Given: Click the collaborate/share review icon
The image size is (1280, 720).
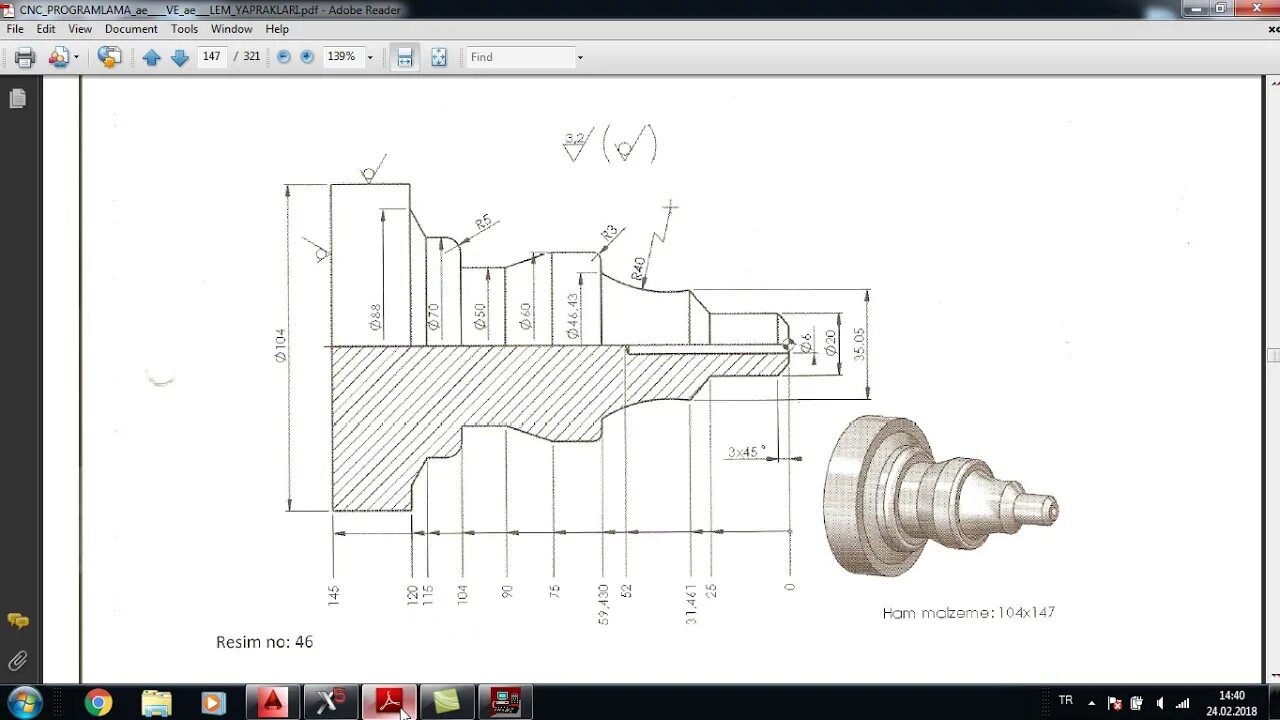Looking at the screenshot, I should (x=58, y=57).
